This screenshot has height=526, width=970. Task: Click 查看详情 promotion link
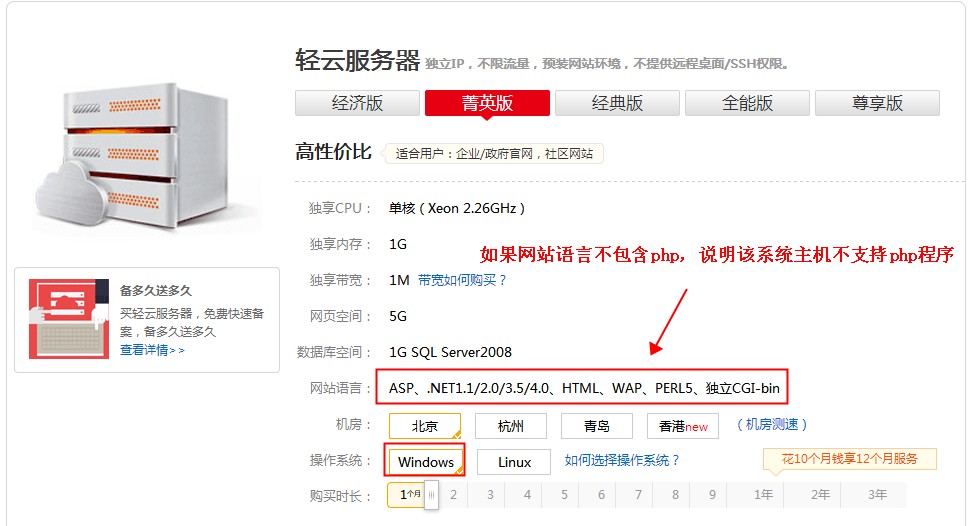[x=152, y=350]
